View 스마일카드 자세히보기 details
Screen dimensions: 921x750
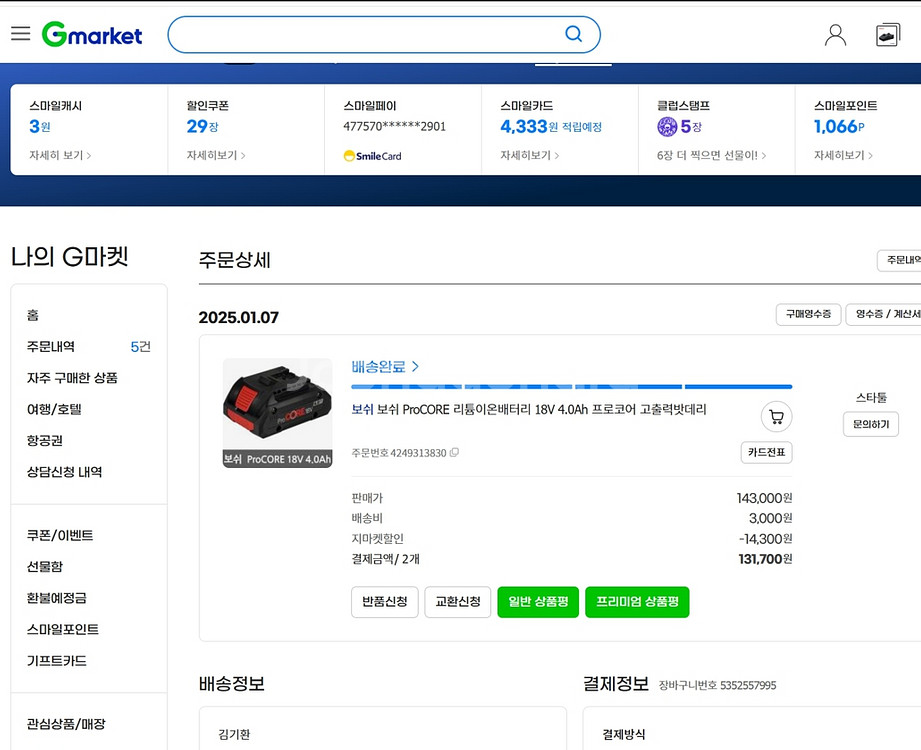tap(529, 155)
